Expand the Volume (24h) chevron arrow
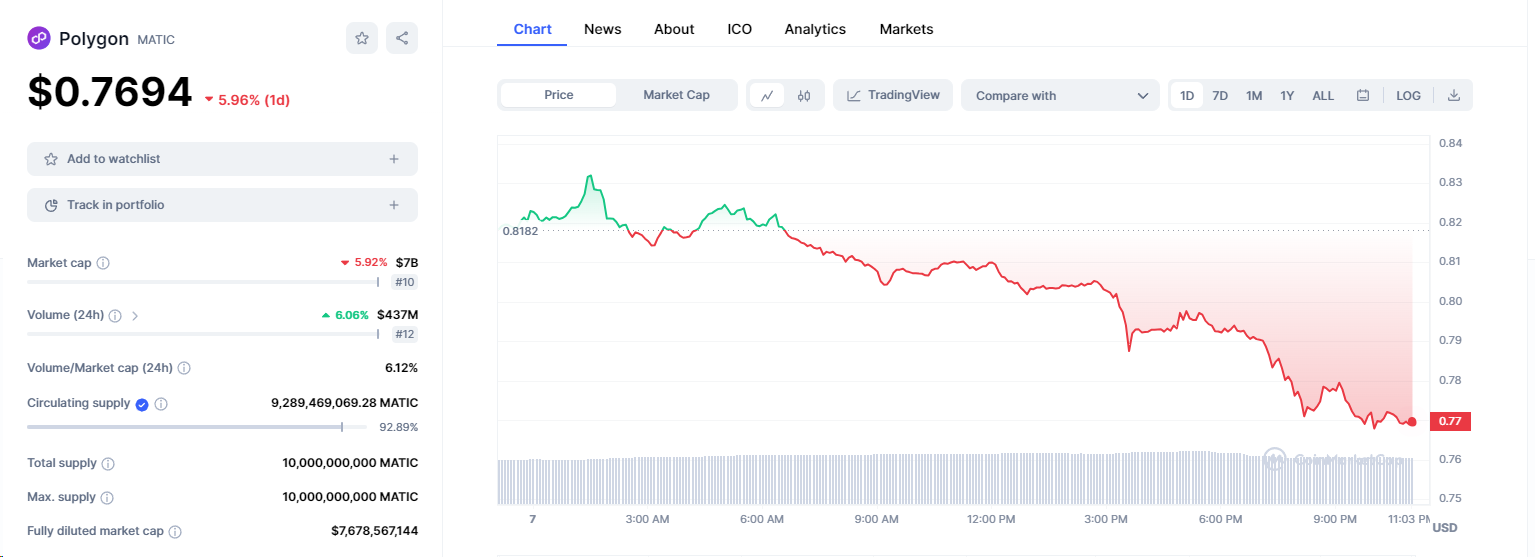Screen dimensions: 1535x557 click(x=135, y=315)
